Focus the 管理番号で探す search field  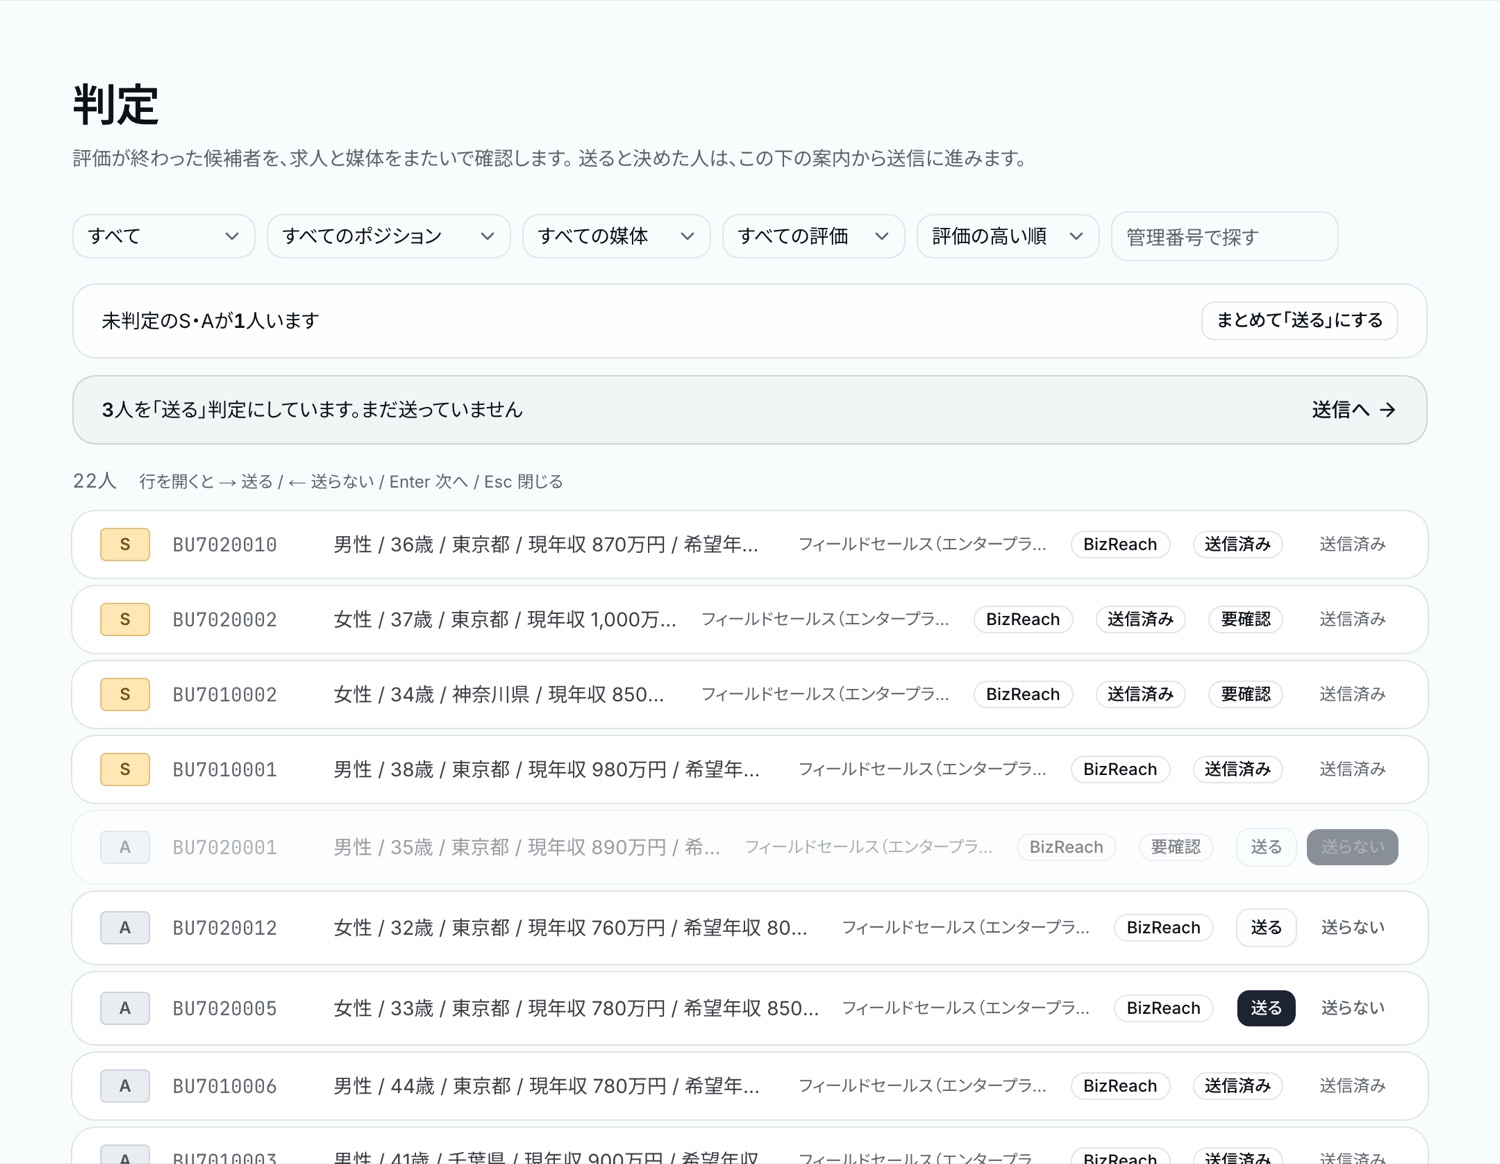coord(1224,237)
